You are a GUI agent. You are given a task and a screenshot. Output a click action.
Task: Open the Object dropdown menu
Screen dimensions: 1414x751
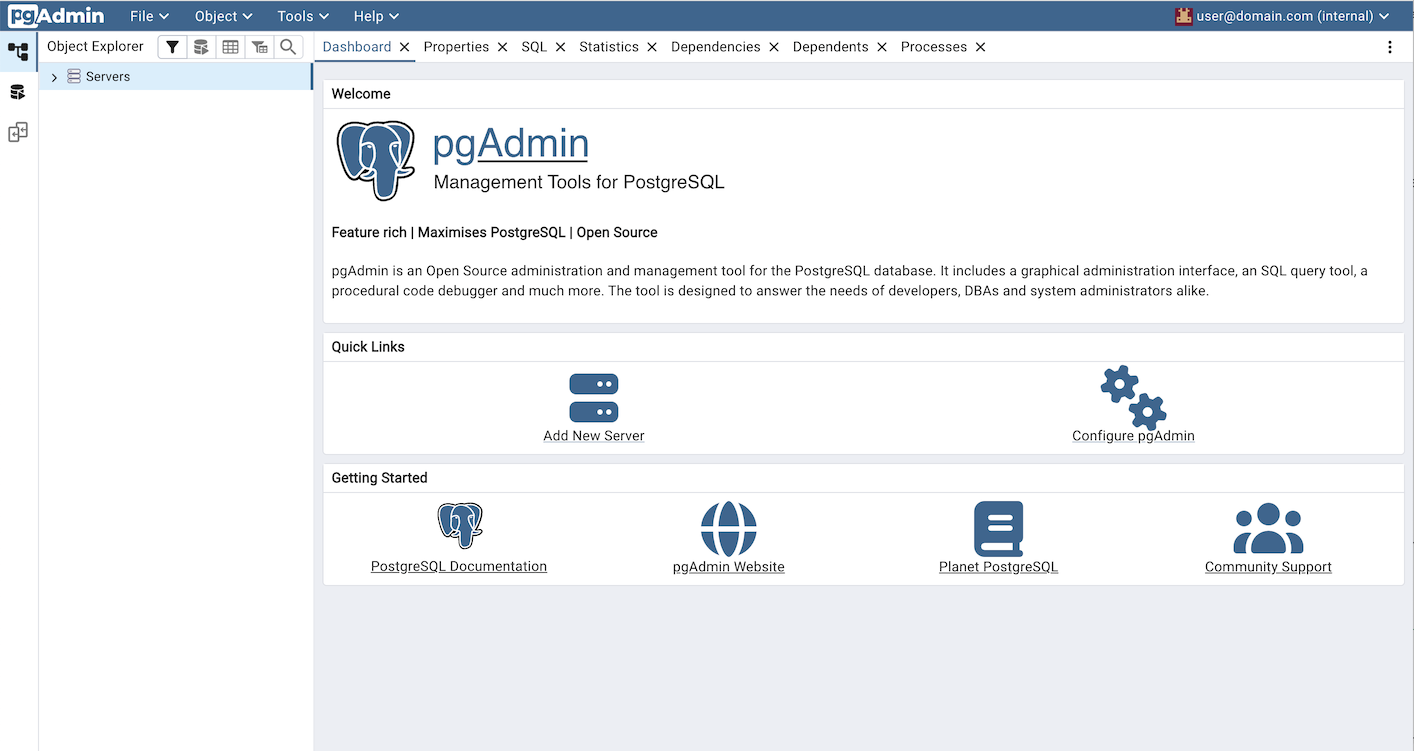(223, 16)
